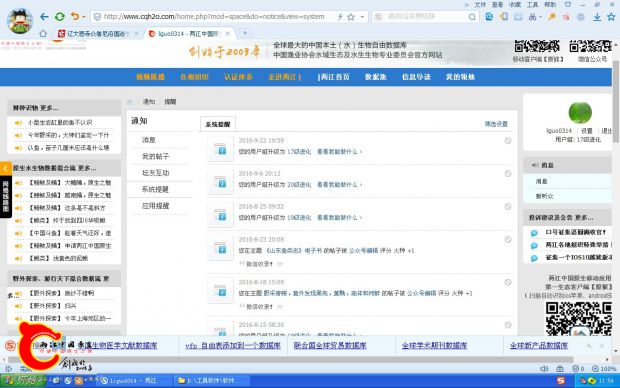
Task: Open the 文件 menu
Action: (480, 4)
